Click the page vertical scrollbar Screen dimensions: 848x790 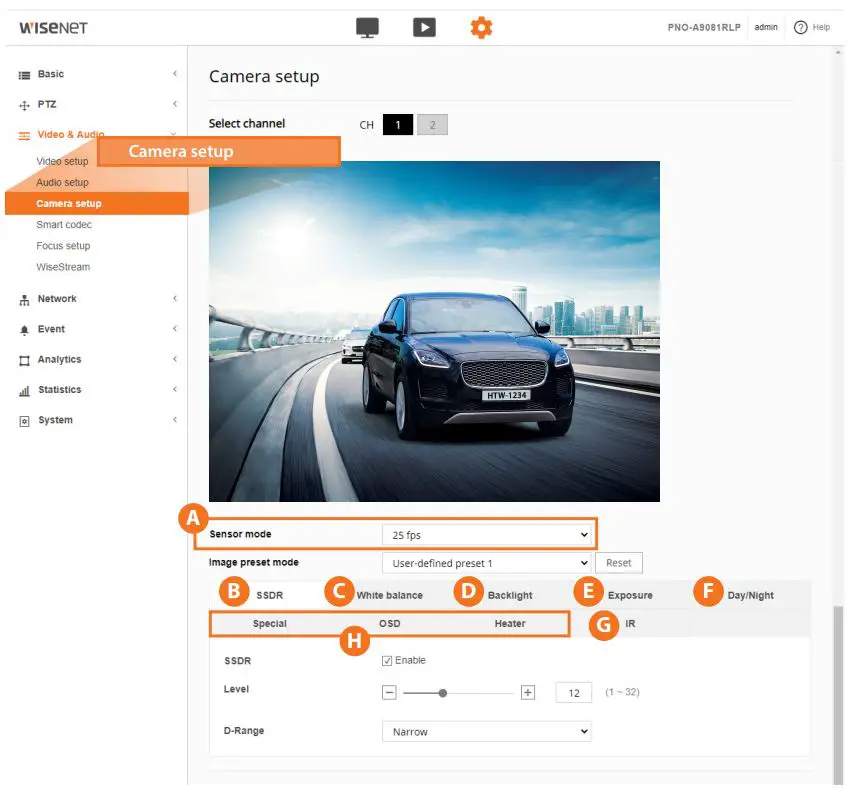point(838,695)
